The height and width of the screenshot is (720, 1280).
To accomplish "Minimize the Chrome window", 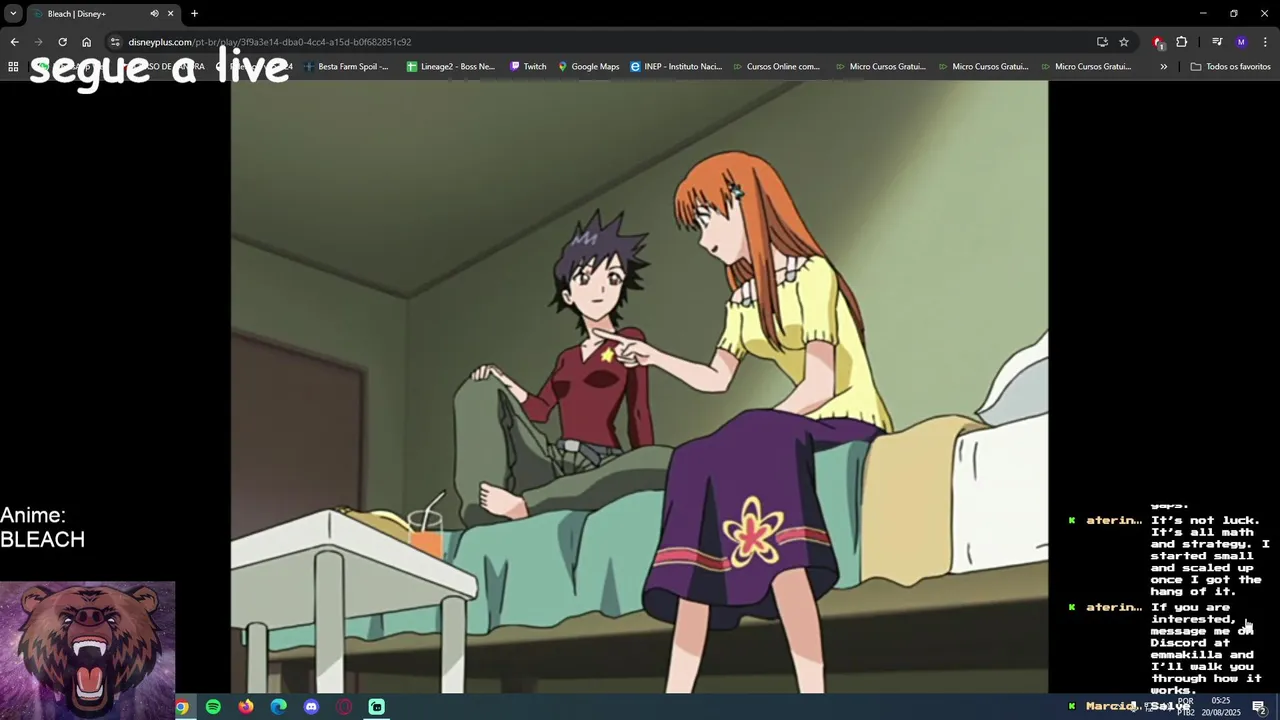I will 1203,13.
